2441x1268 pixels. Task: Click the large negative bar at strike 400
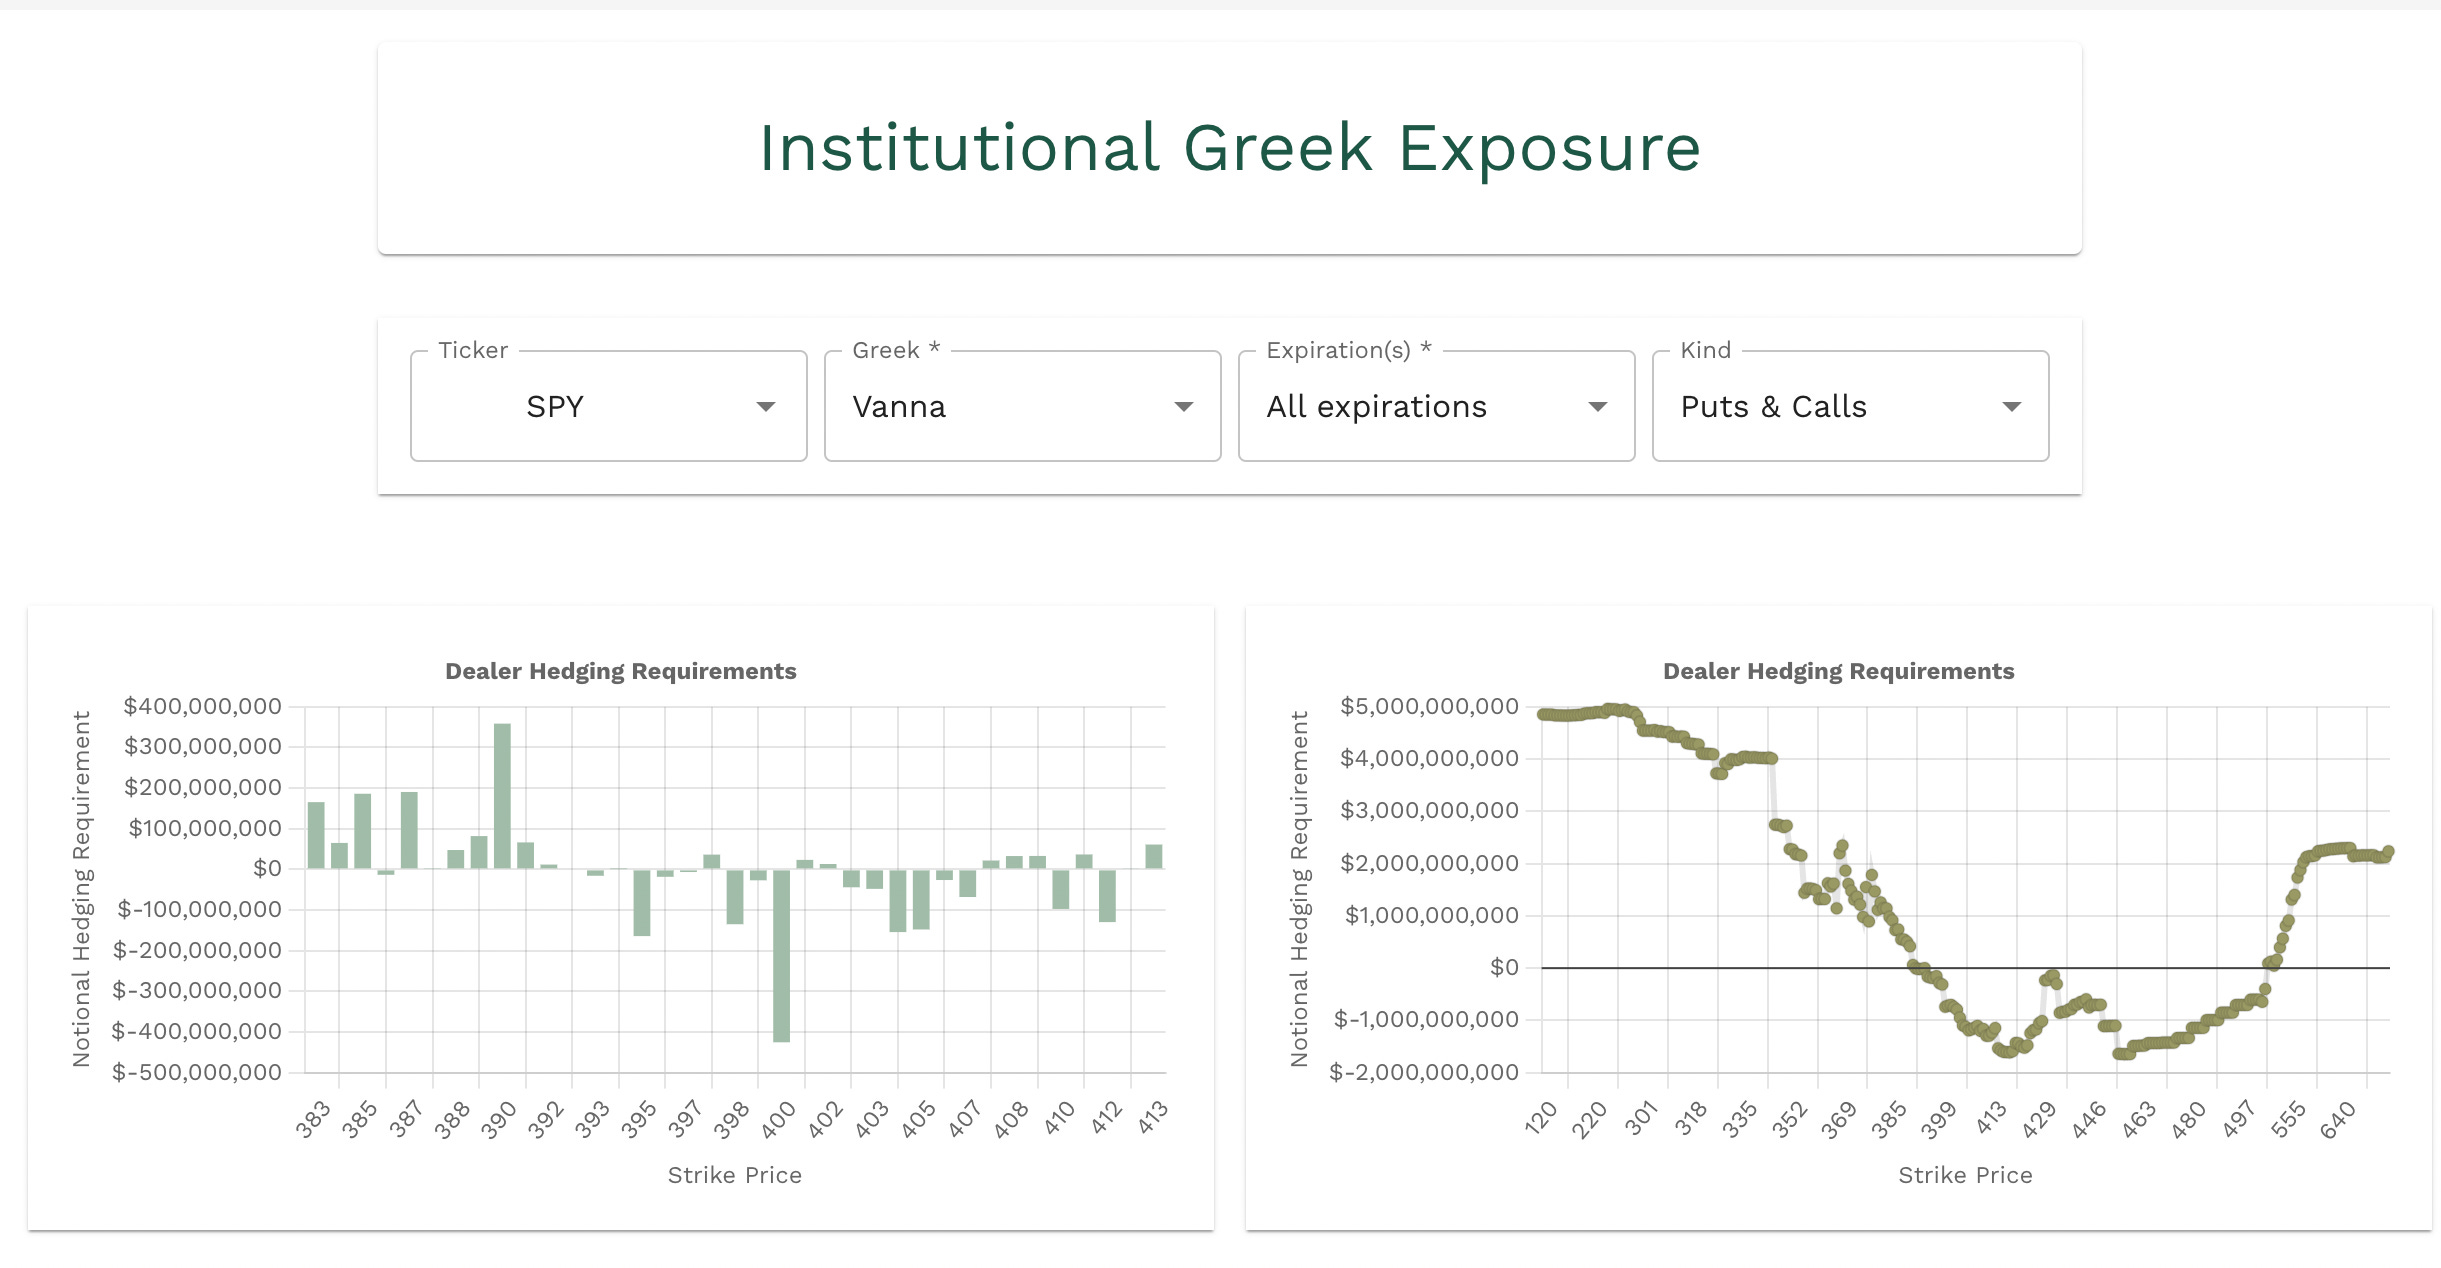781,955
